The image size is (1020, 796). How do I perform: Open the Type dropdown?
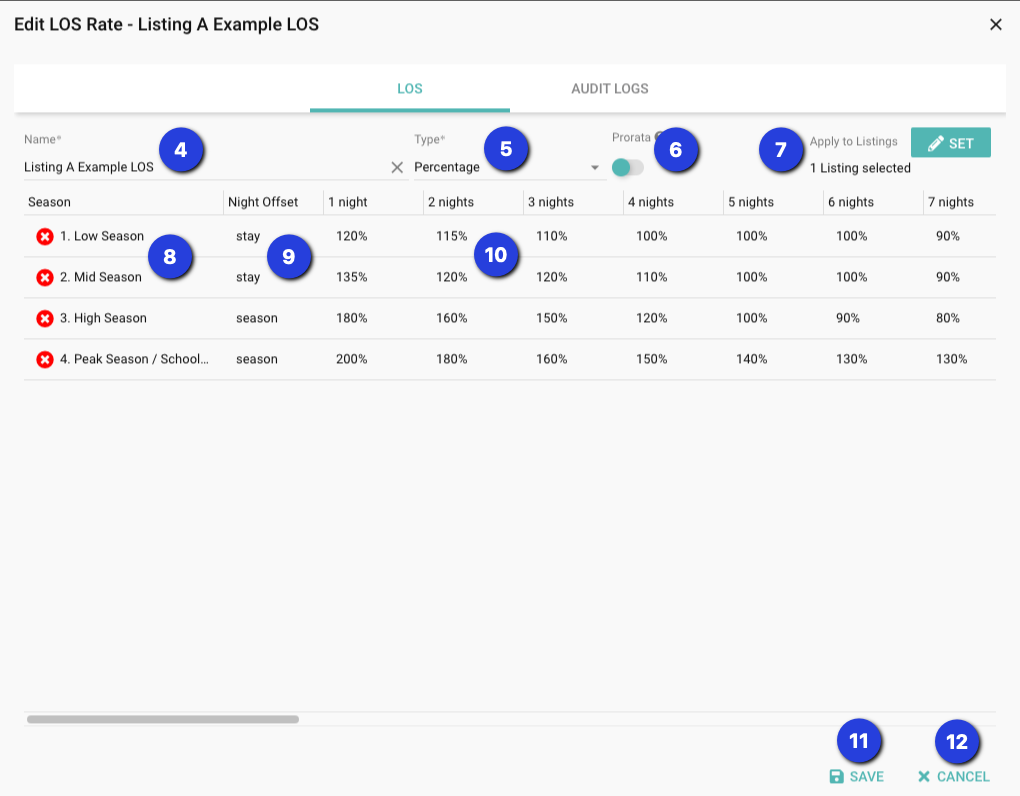point(594,168)
